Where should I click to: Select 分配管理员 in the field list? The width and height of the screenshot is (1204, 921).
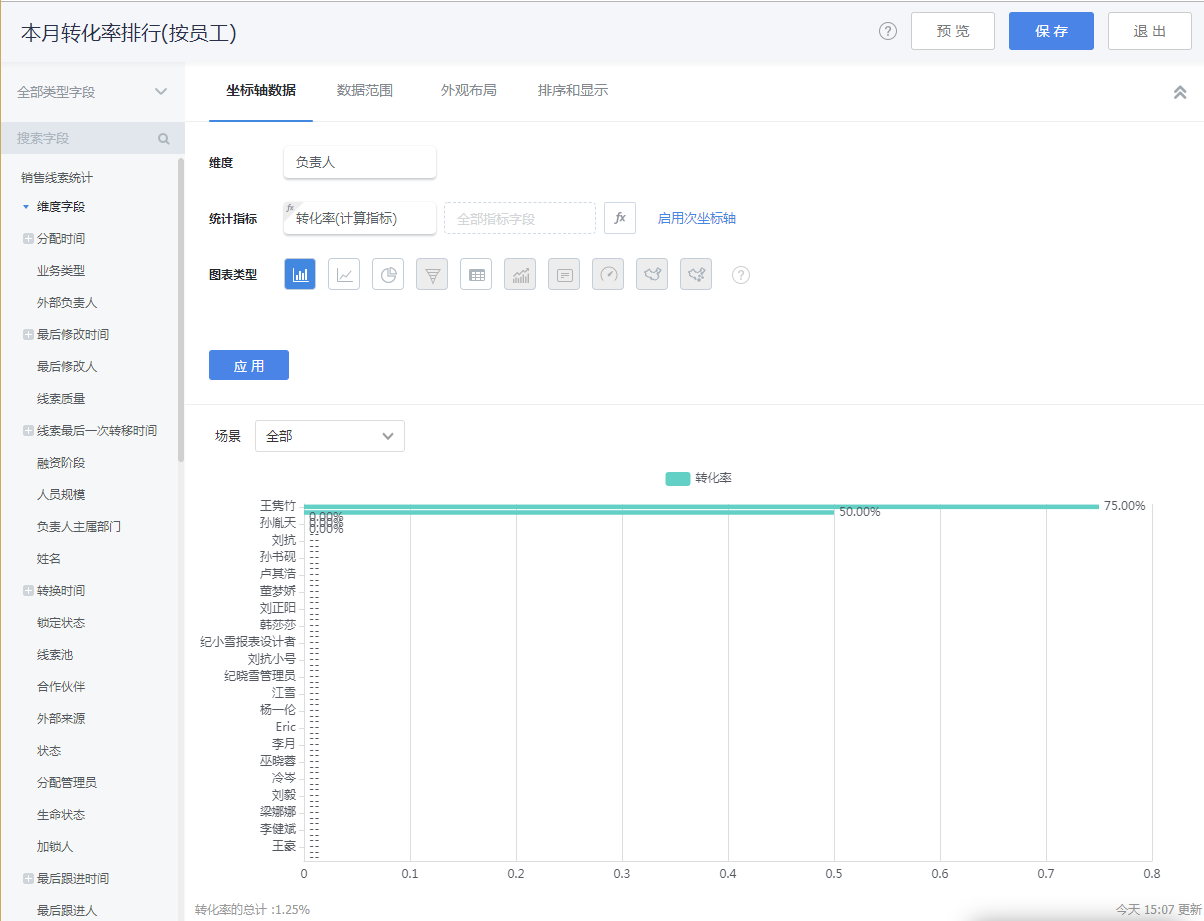67,782
